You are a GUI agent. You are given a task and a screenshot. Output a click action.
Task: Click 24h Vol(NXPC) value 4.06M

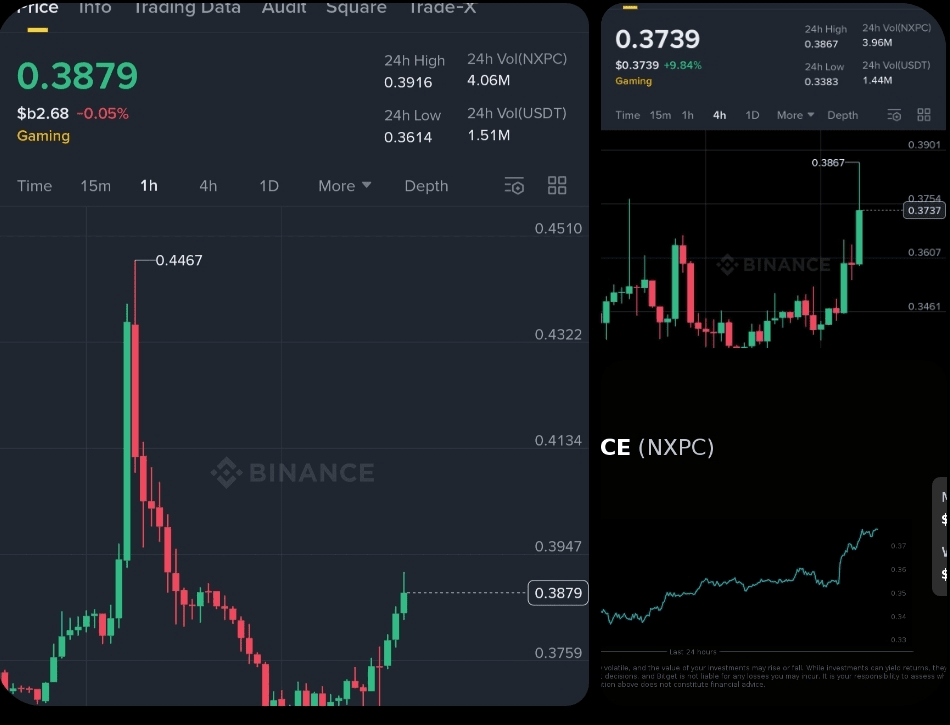coord(489,81)
